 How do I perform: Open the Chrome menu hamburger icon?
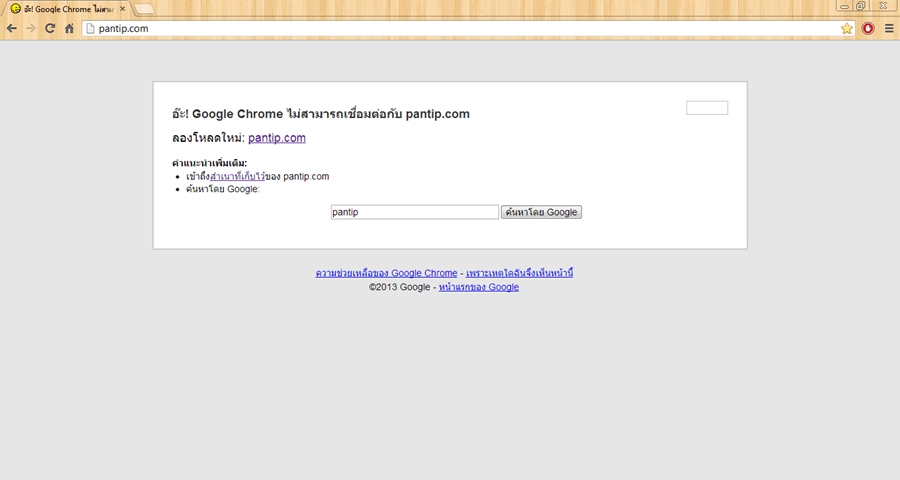[x=889, y=28]
